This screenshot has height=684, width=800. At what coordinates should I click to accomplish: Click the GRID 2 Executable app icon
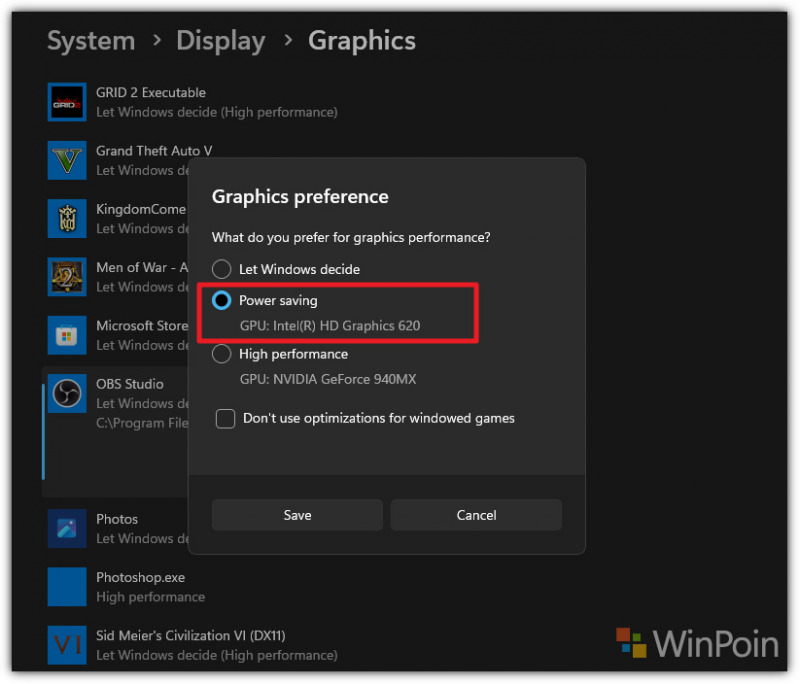click(67, 102)
